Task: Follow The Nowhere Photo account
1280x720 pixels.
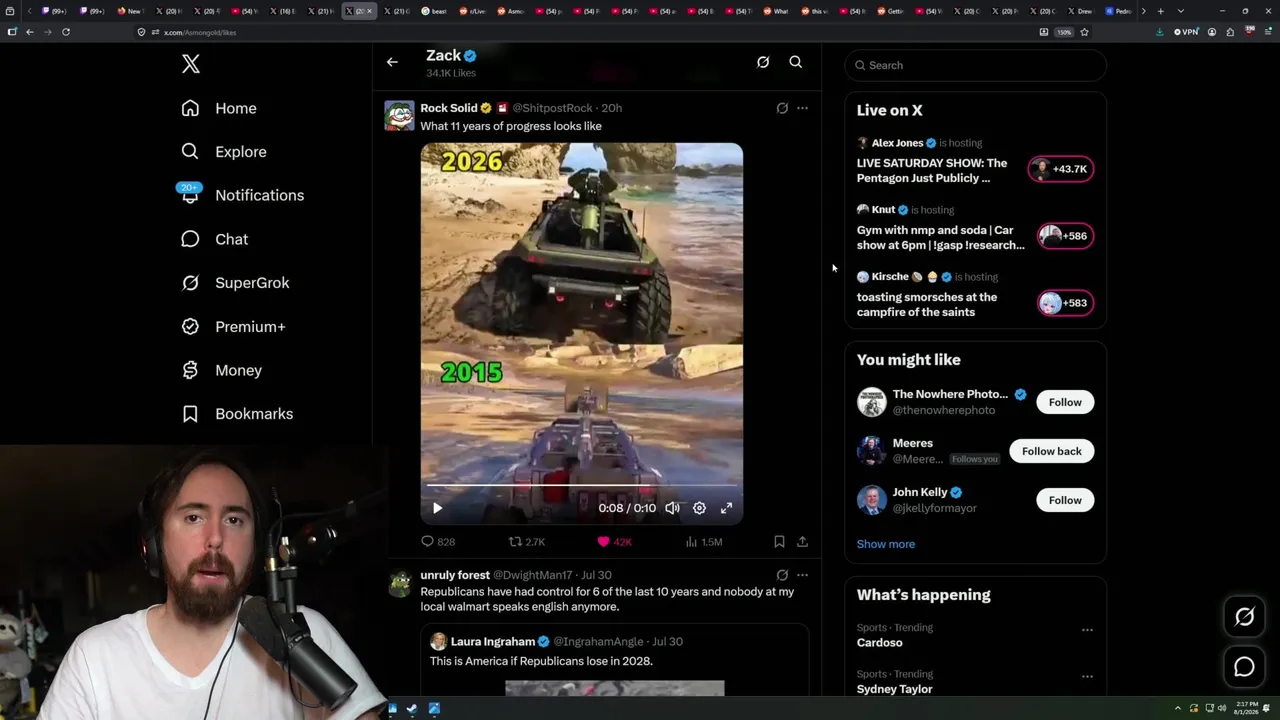Action: [1065, 402]
